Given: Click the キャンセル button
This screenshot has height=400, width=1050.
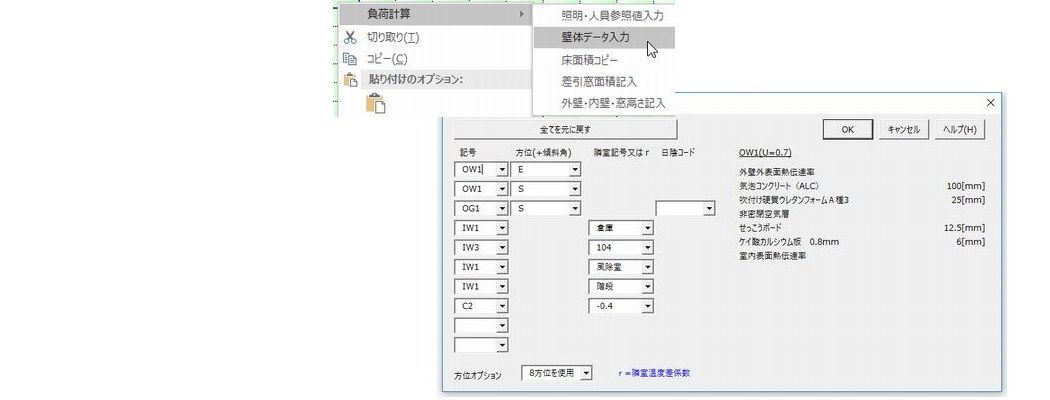Looking at the screenshot, I should [903, 130].
